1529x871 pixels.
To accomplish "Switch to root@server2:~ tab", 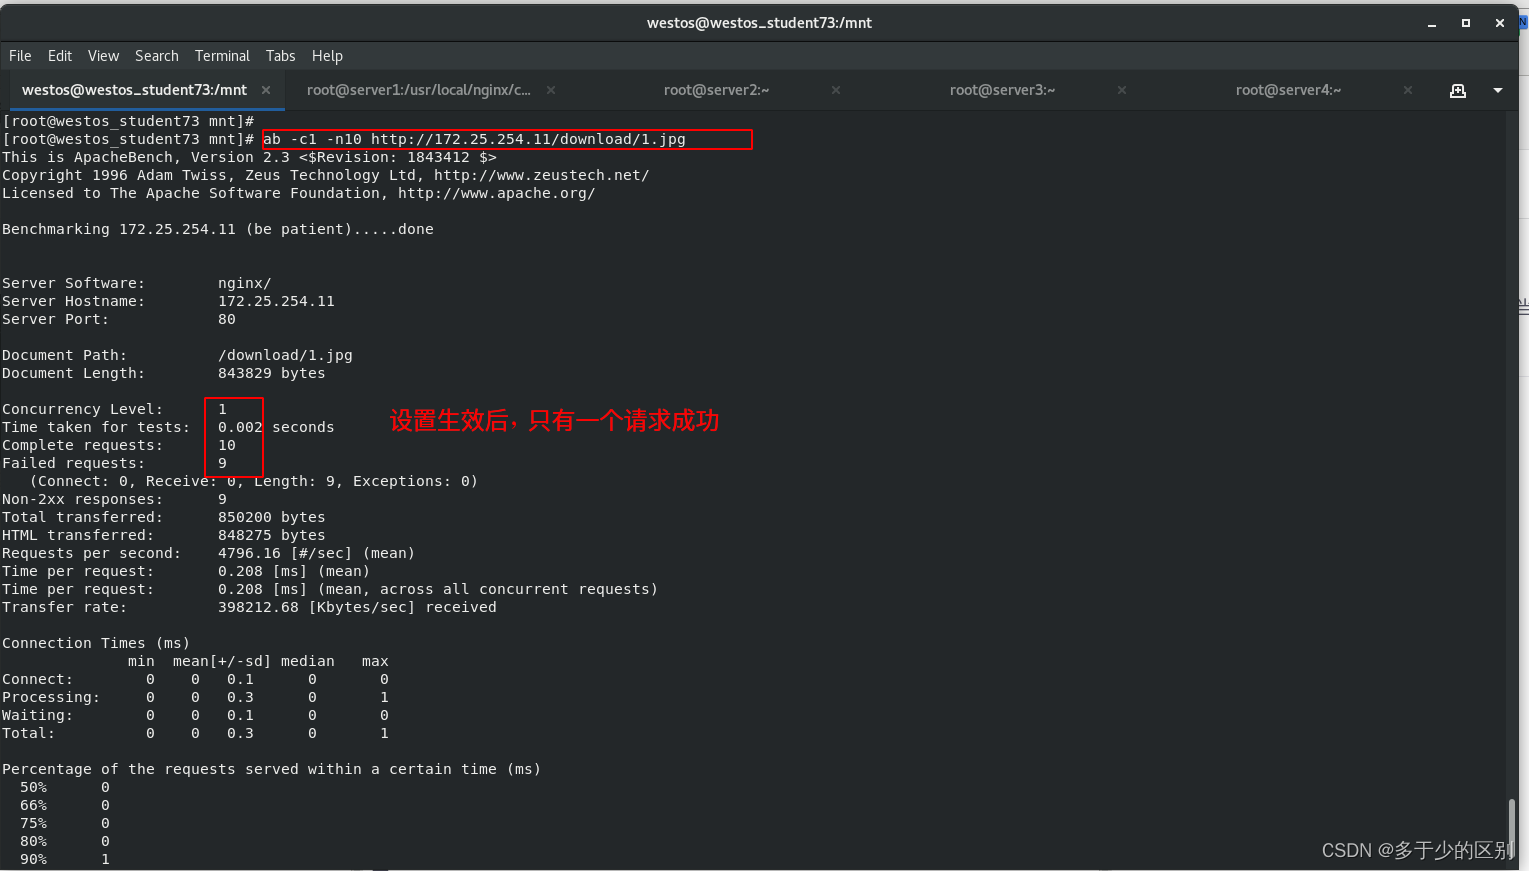I will pos(716,90).
